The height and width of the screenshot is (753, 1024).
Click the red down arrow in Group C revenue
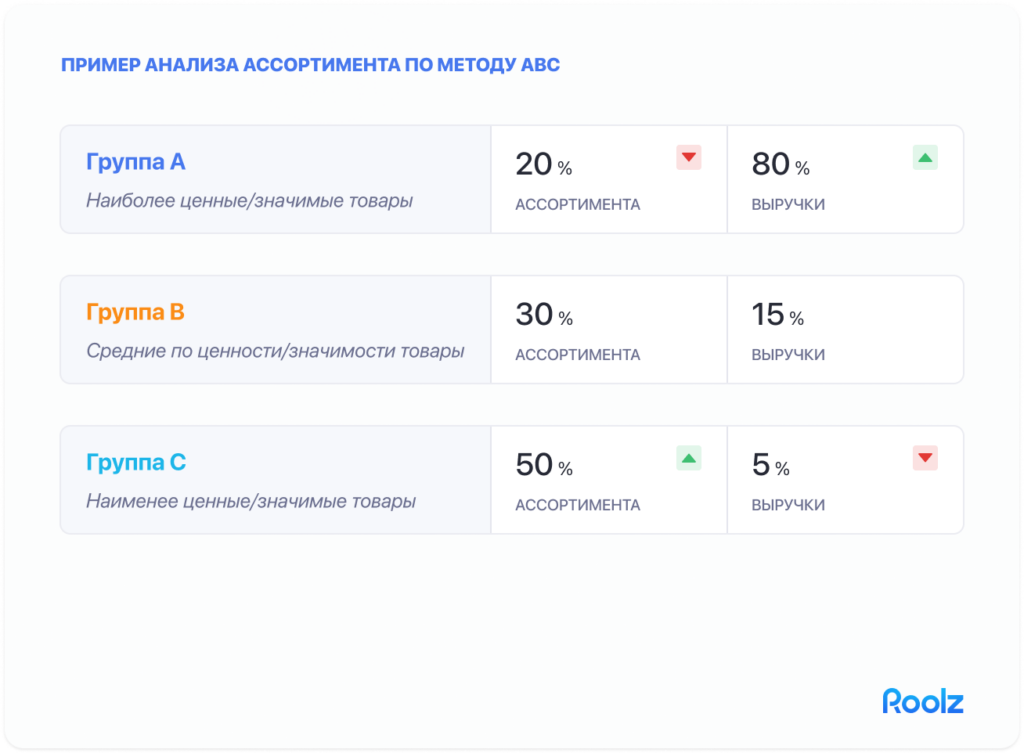(925, 459)
